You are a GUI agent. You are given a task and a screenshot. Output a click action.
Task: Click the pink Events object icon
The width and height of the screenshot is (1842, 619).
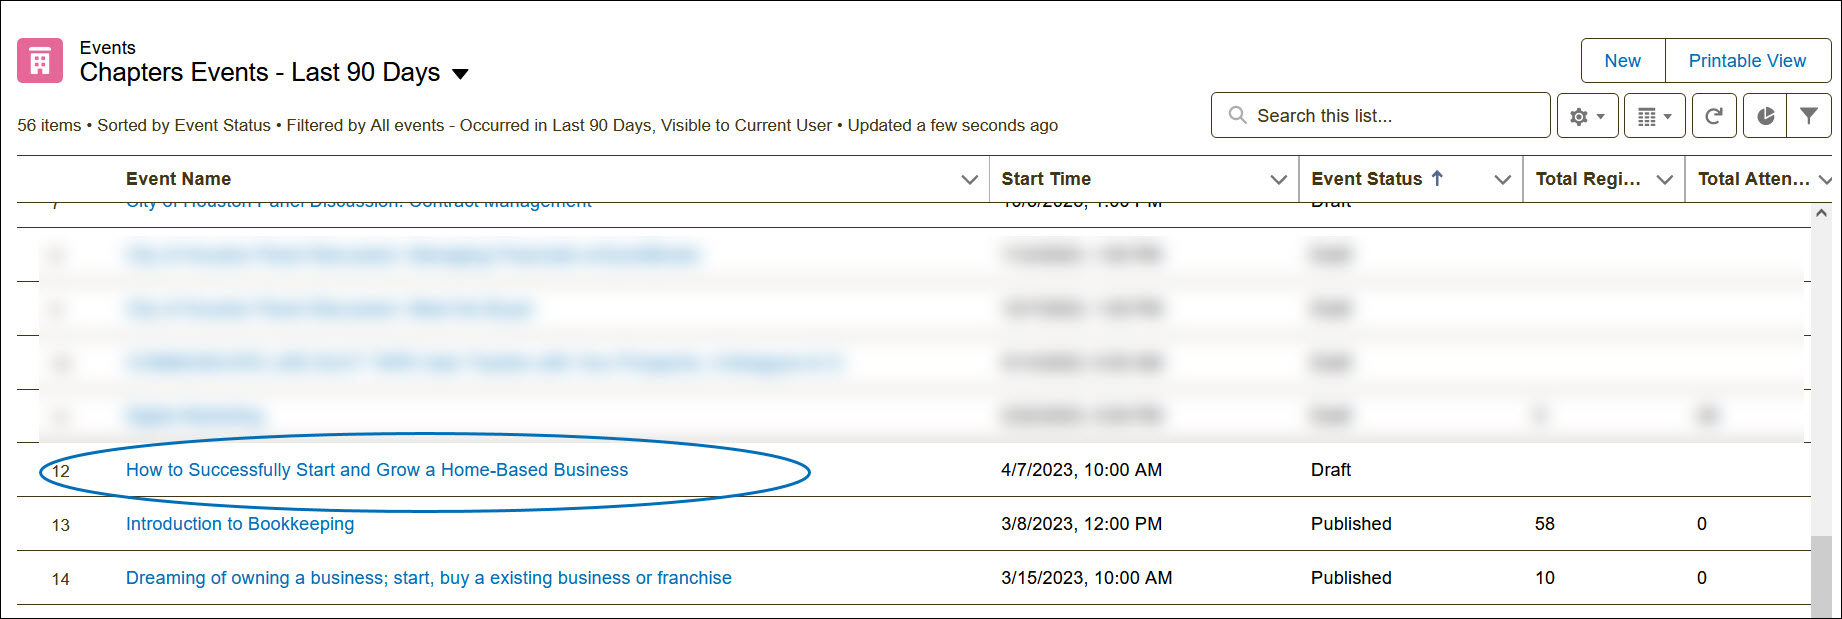[x=40, y=61]
